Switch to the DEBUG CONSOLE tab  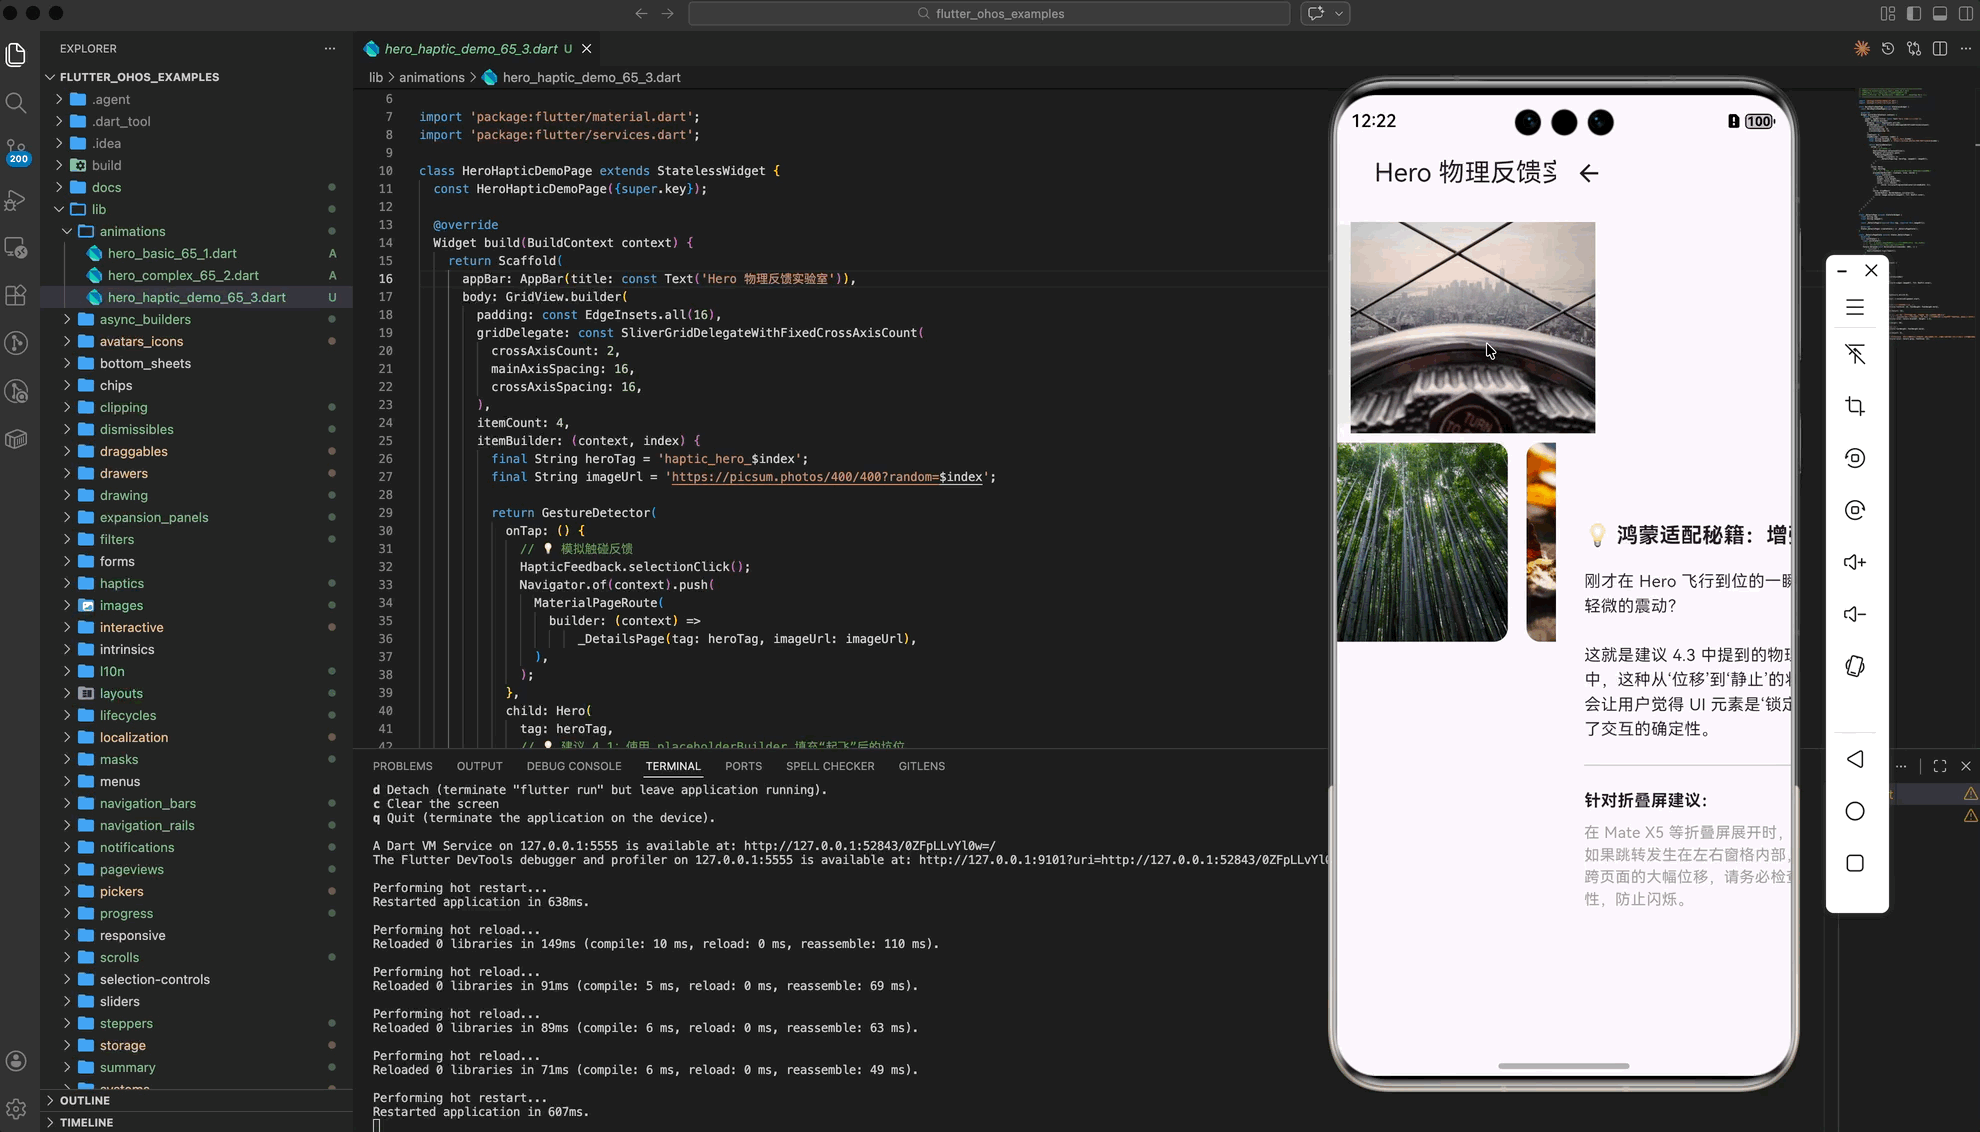pos(573,766)
